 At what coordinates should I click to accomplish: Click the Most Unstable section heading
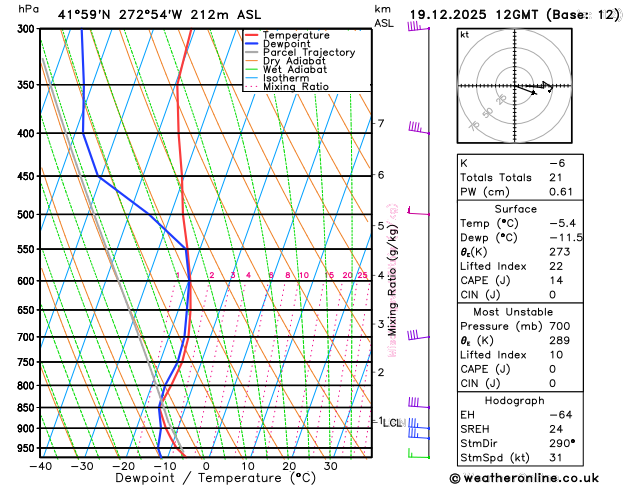tap(513, 312)
